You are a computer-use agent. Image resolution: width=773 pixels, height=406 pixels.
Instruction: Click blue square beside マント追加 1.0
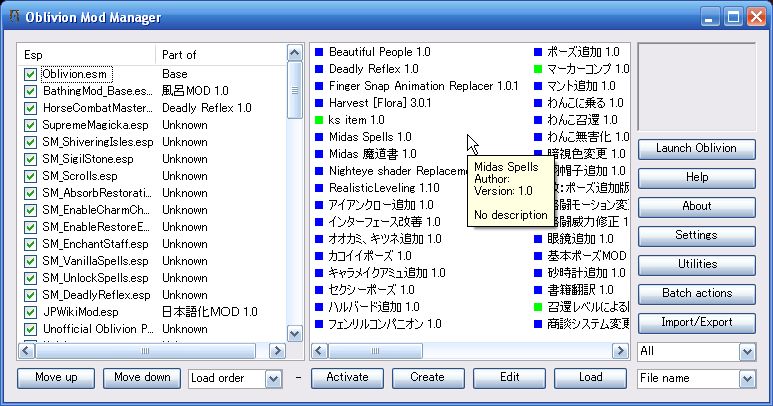click(538, 86)
